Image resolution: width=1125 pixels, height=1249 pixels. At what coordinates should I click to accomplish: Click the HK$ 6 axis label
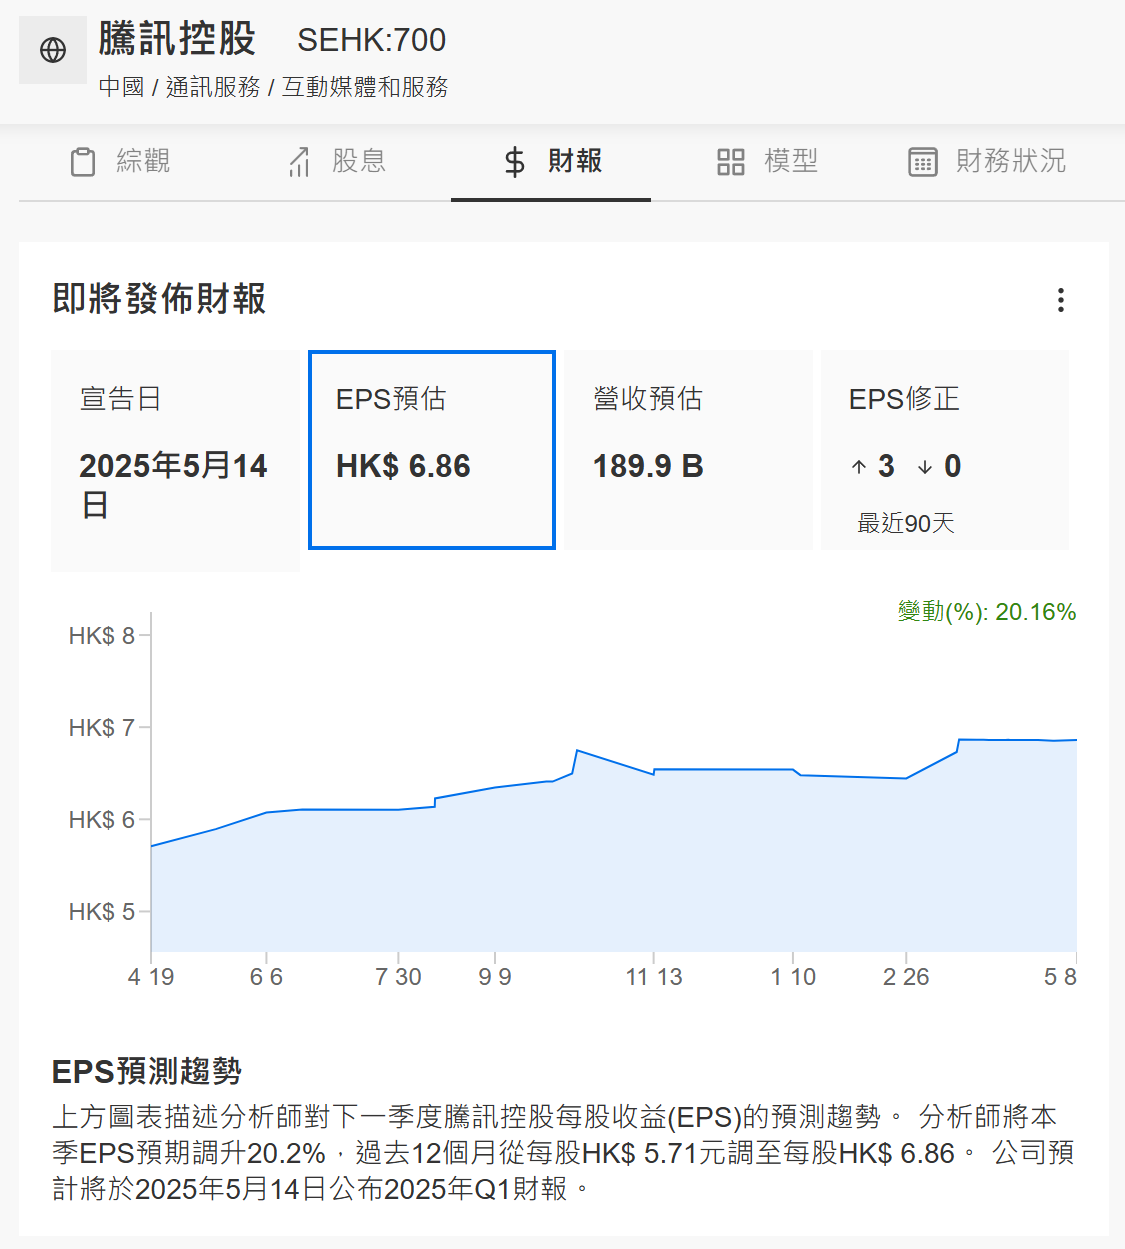pyautogui.click(x=102, y=820)
